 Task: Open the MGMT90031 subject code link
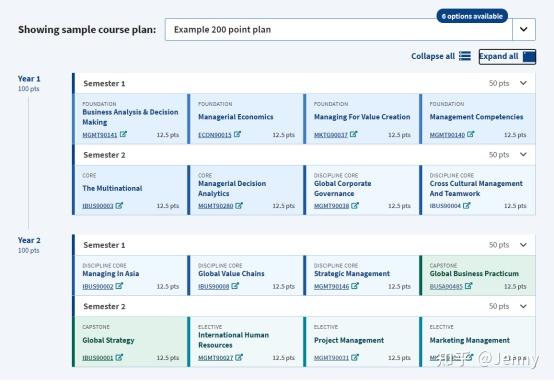click(331, 358)
